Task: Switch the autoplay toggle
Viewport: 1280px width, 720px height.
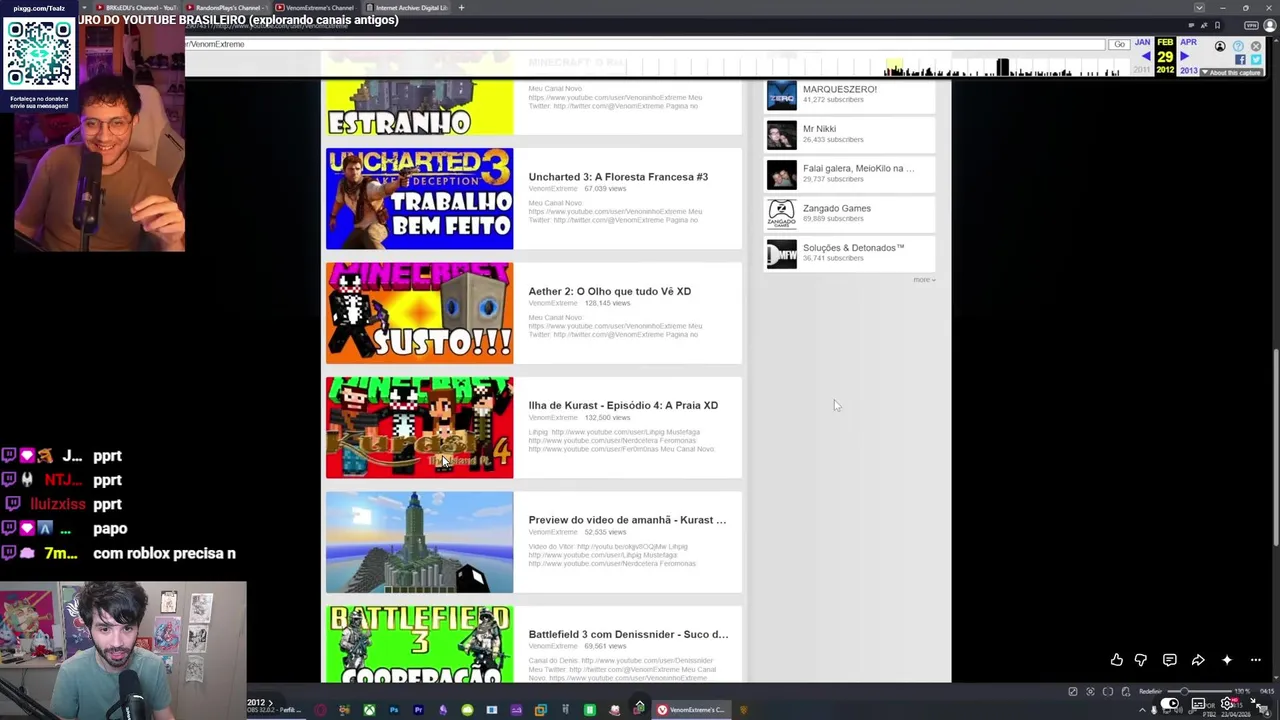Action: click(1169, 704)
